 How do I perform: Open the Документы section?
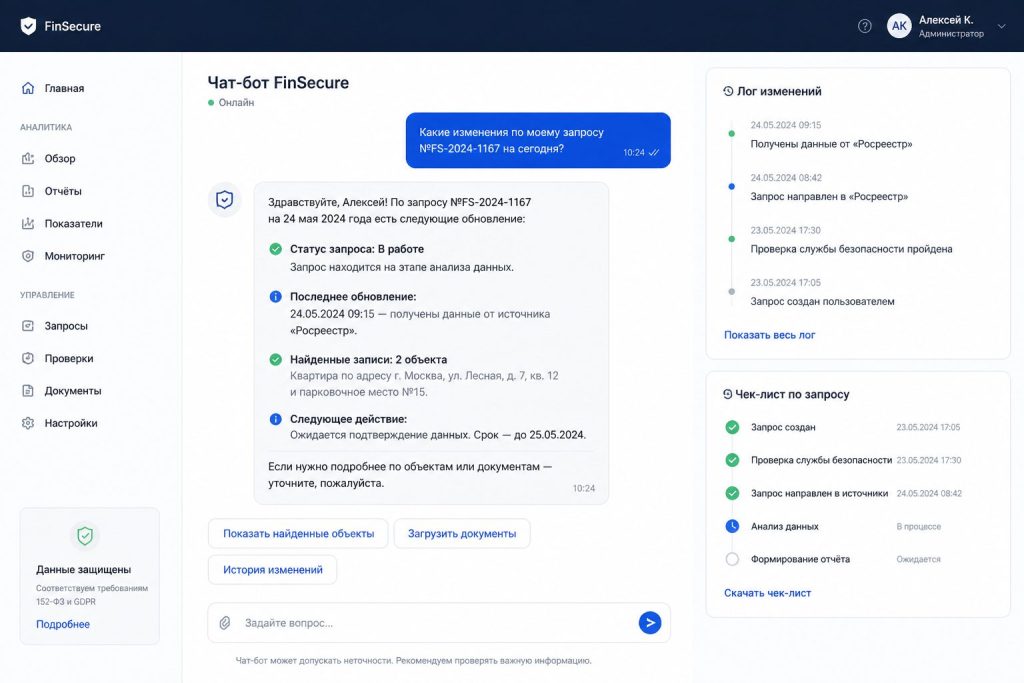point(72,391)
